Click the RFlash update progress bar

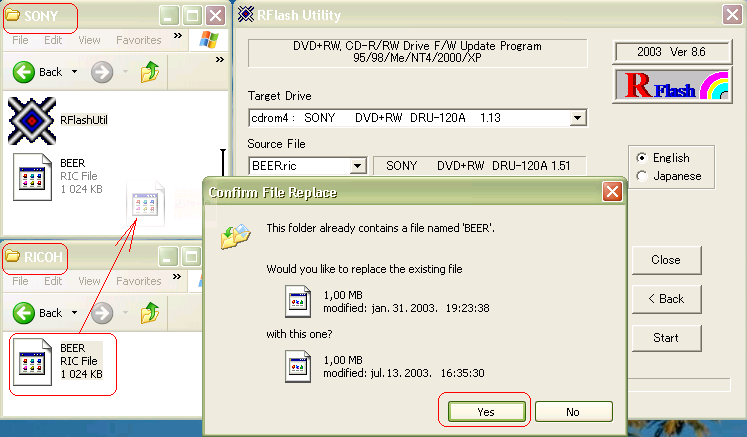(679, 385)
